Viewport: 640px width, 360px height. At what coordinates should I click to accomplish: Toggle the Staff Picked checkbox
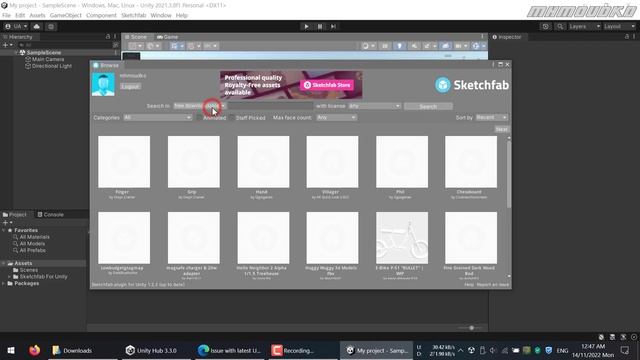pyautogui.click(x=231, y=118)
